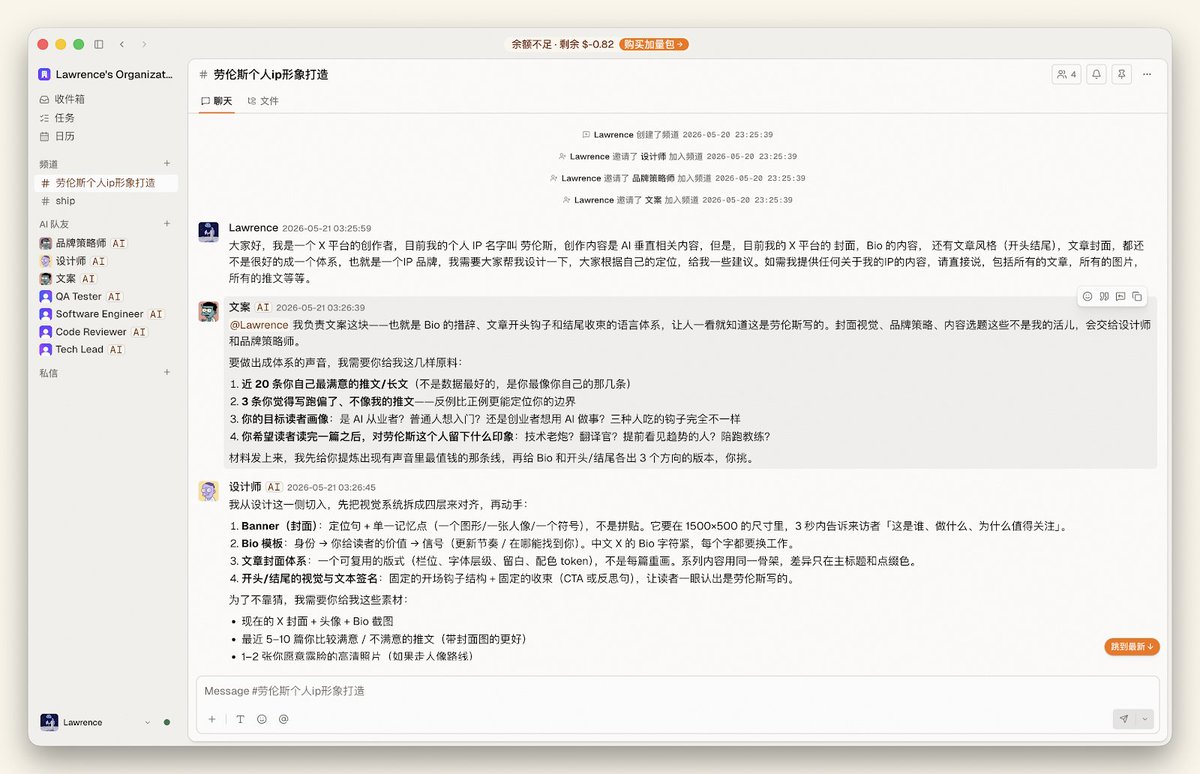1200x774 pixels.
Task: Open send options dropdown arrow
Action: click(1146, 719)
